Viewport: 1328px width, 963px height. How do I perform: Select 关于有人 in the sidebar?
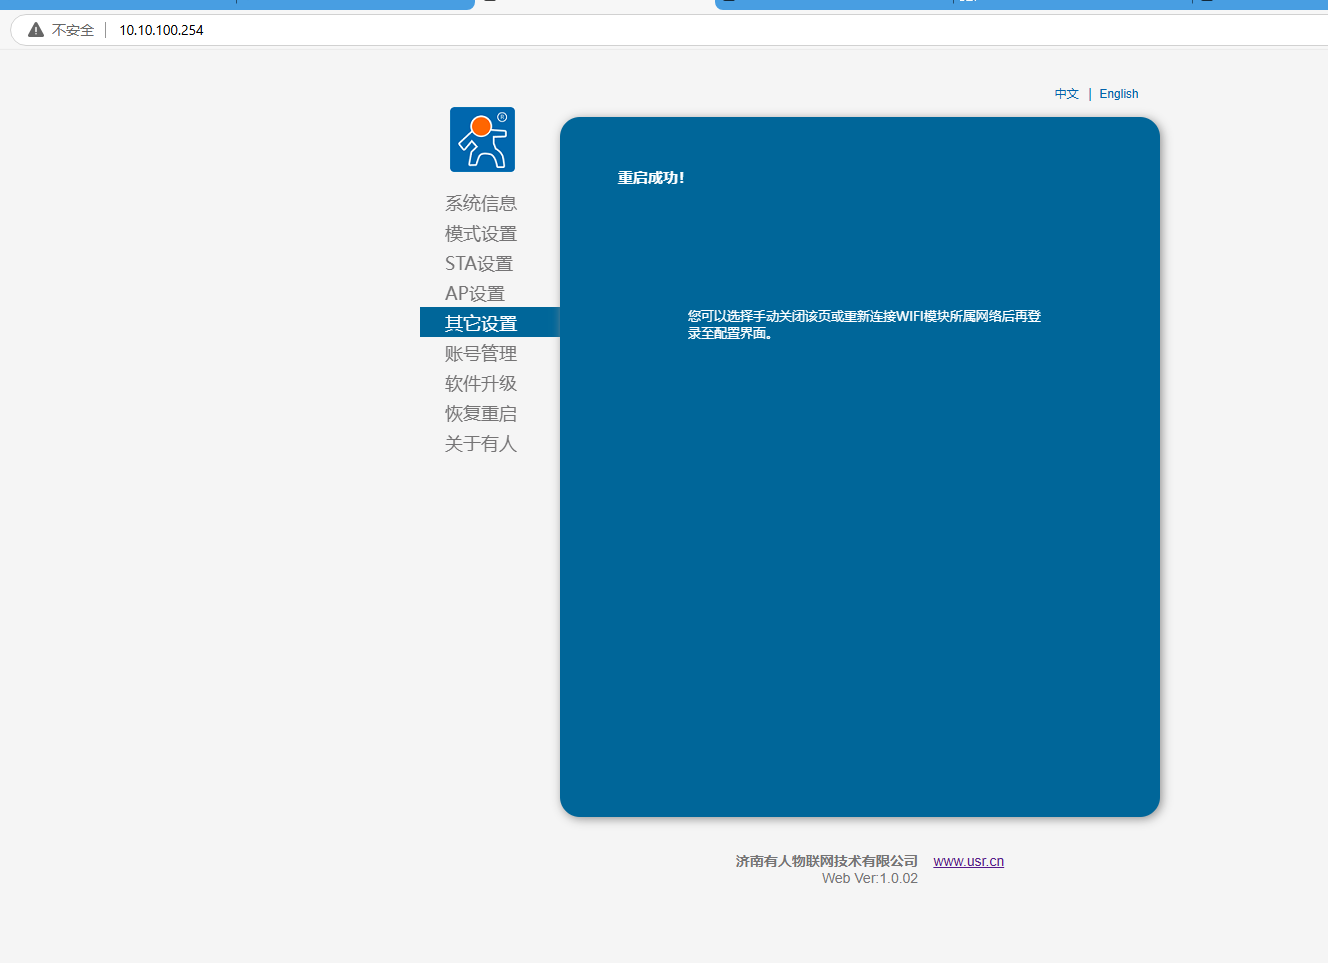[481, 443]
